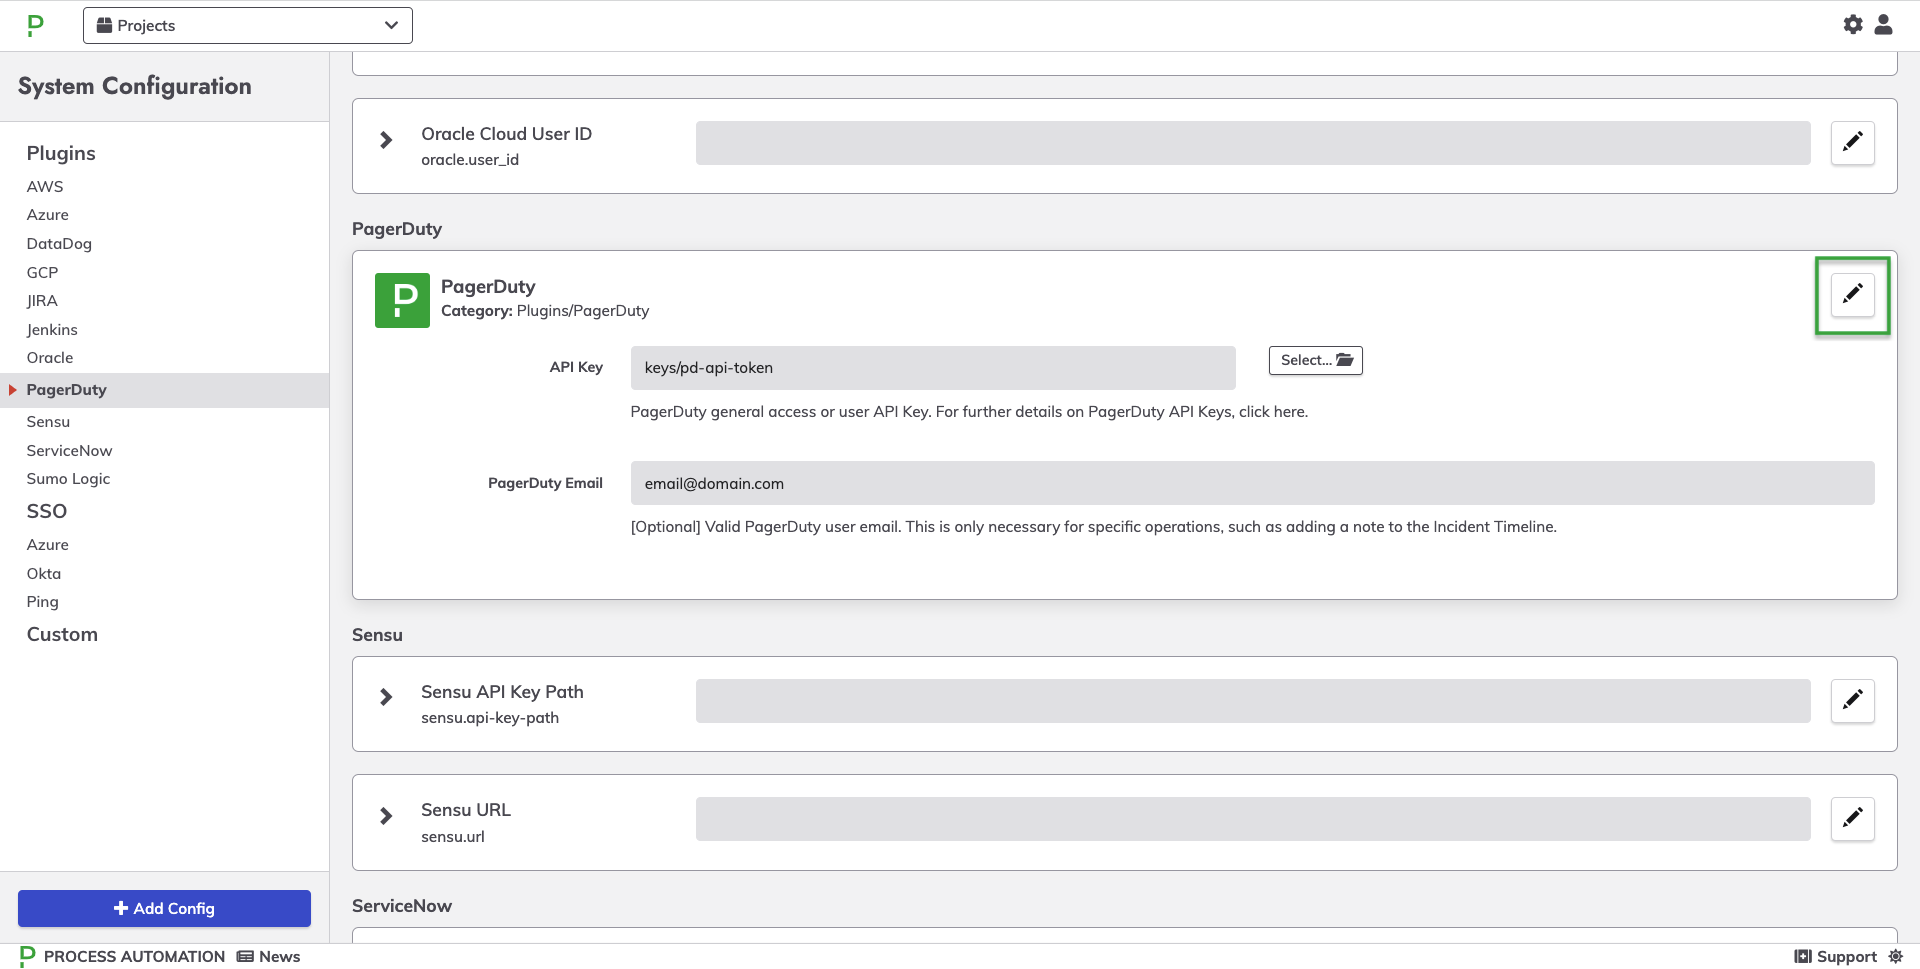Click the PagerDuty config edit pencil
The image size is (1920, 969).
[1852, 294]
